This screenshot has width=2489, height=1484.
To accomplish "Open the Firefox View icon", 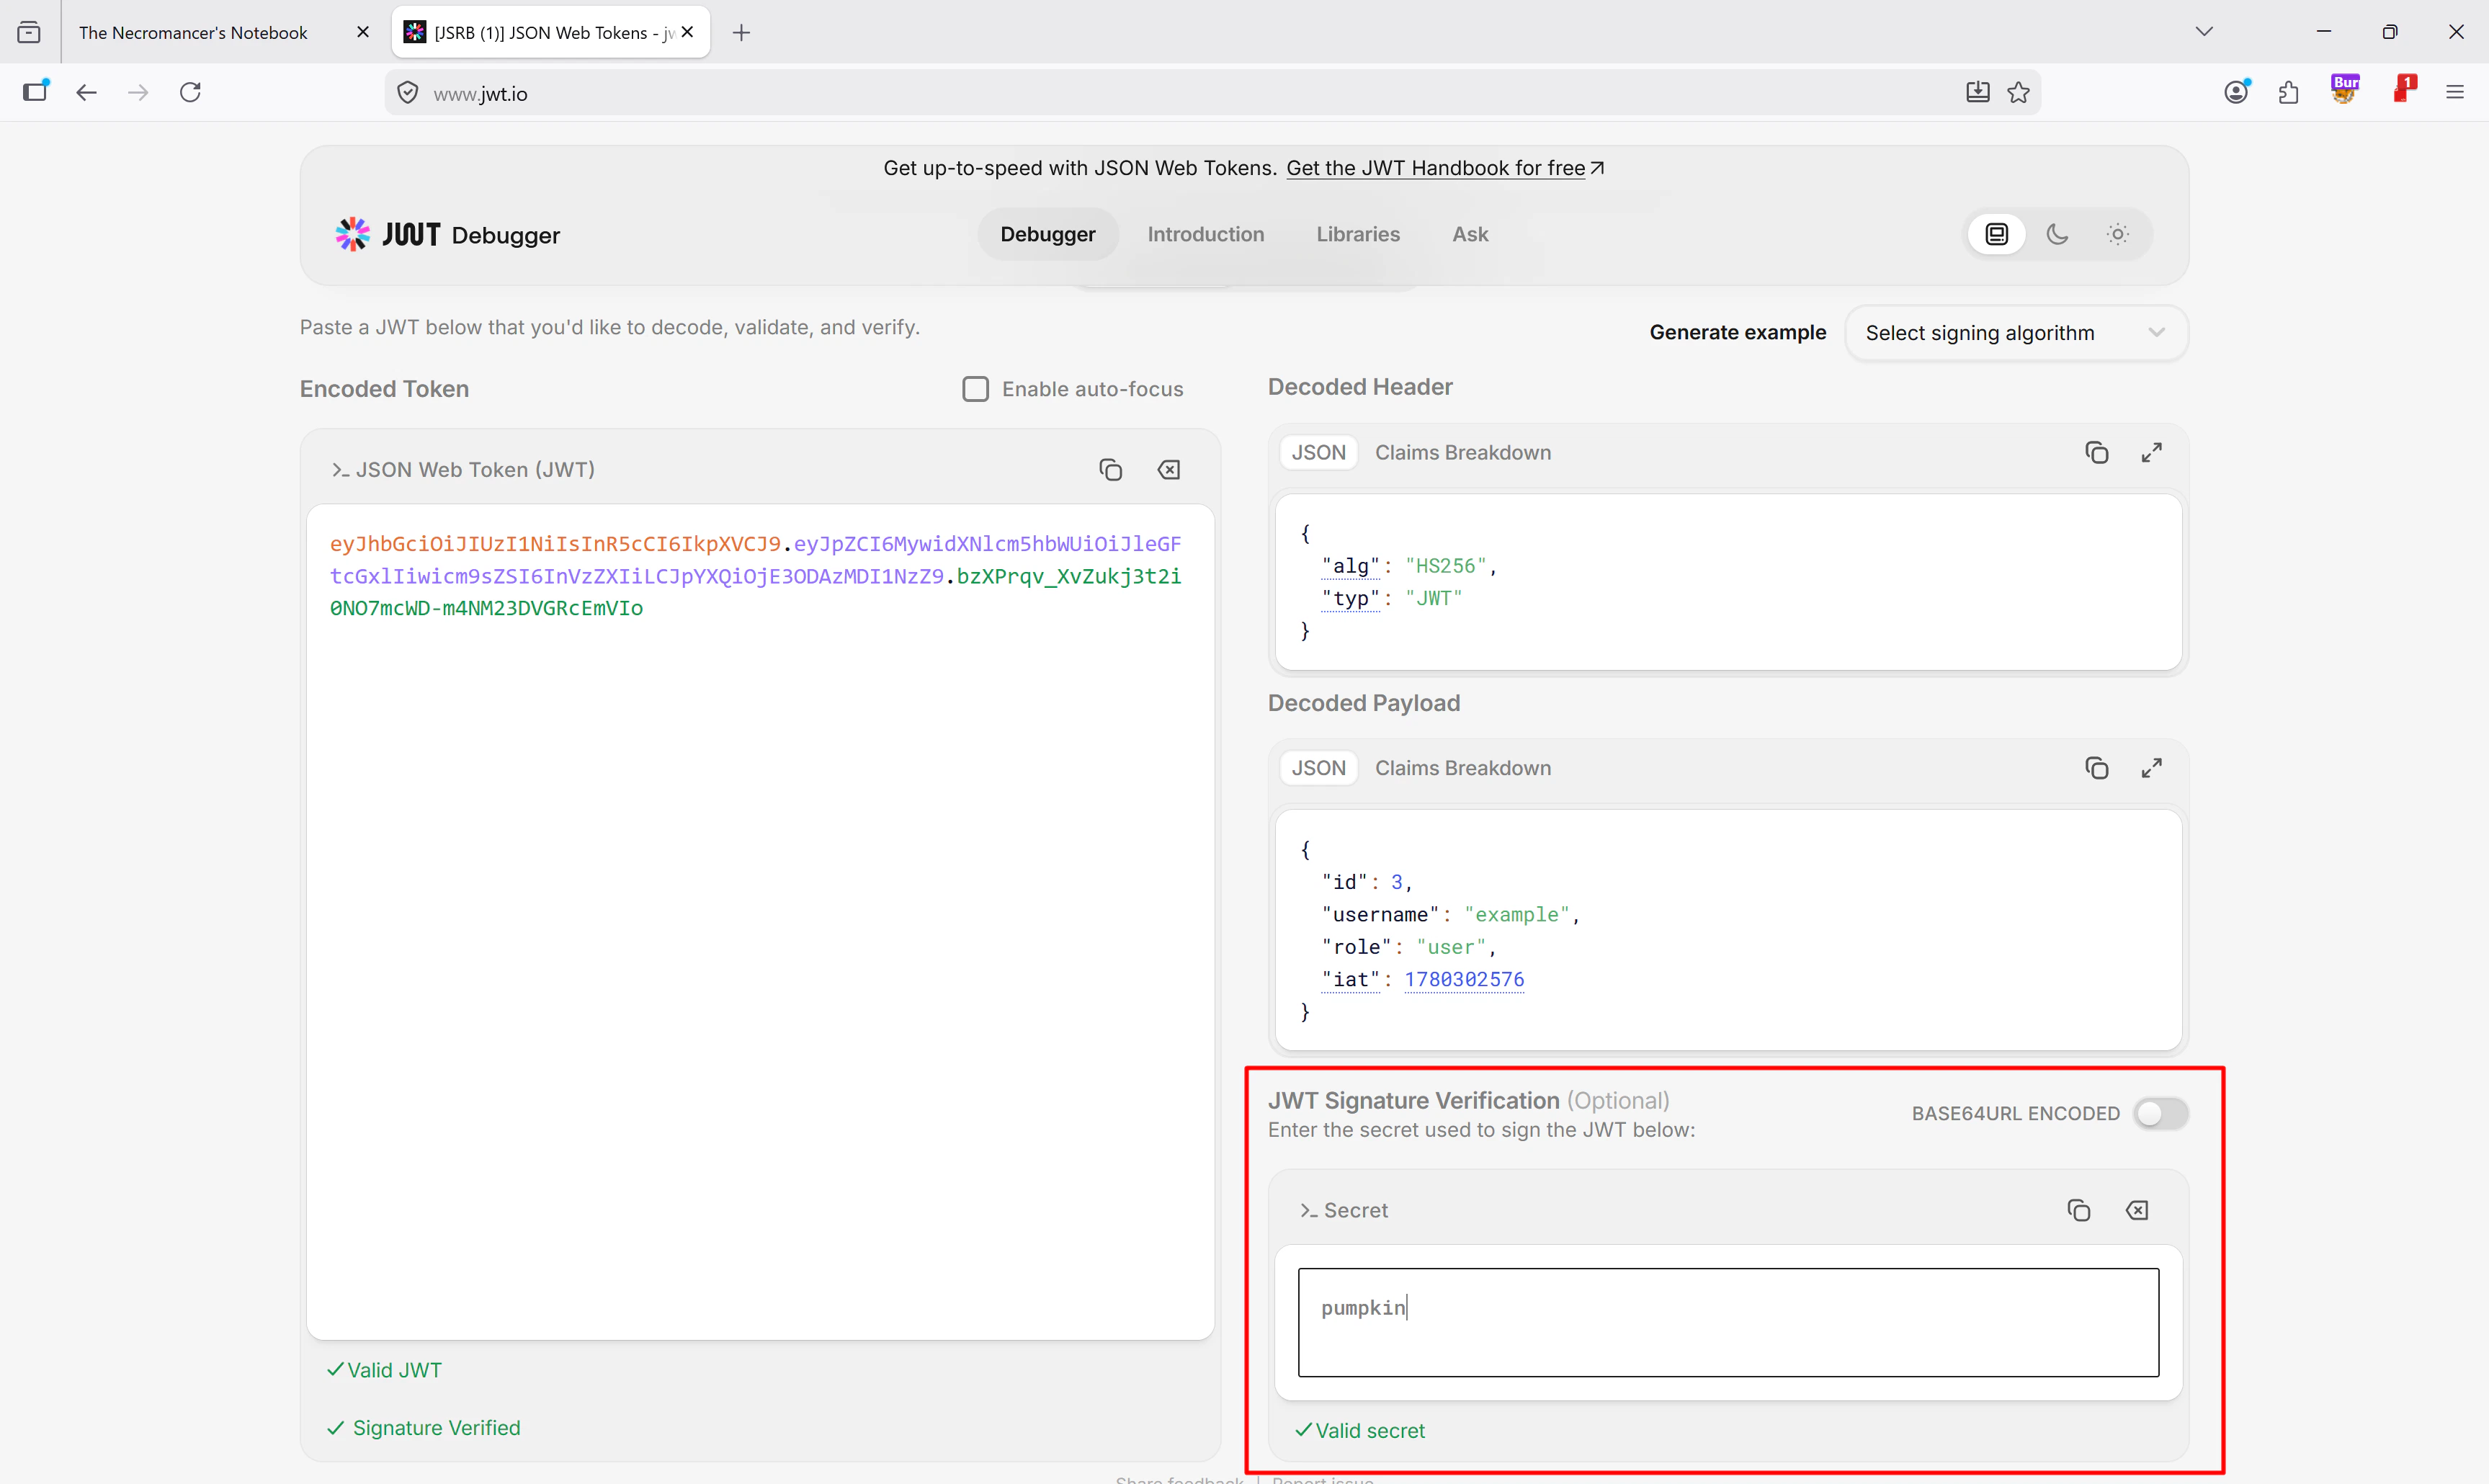I will click(29, 33).
